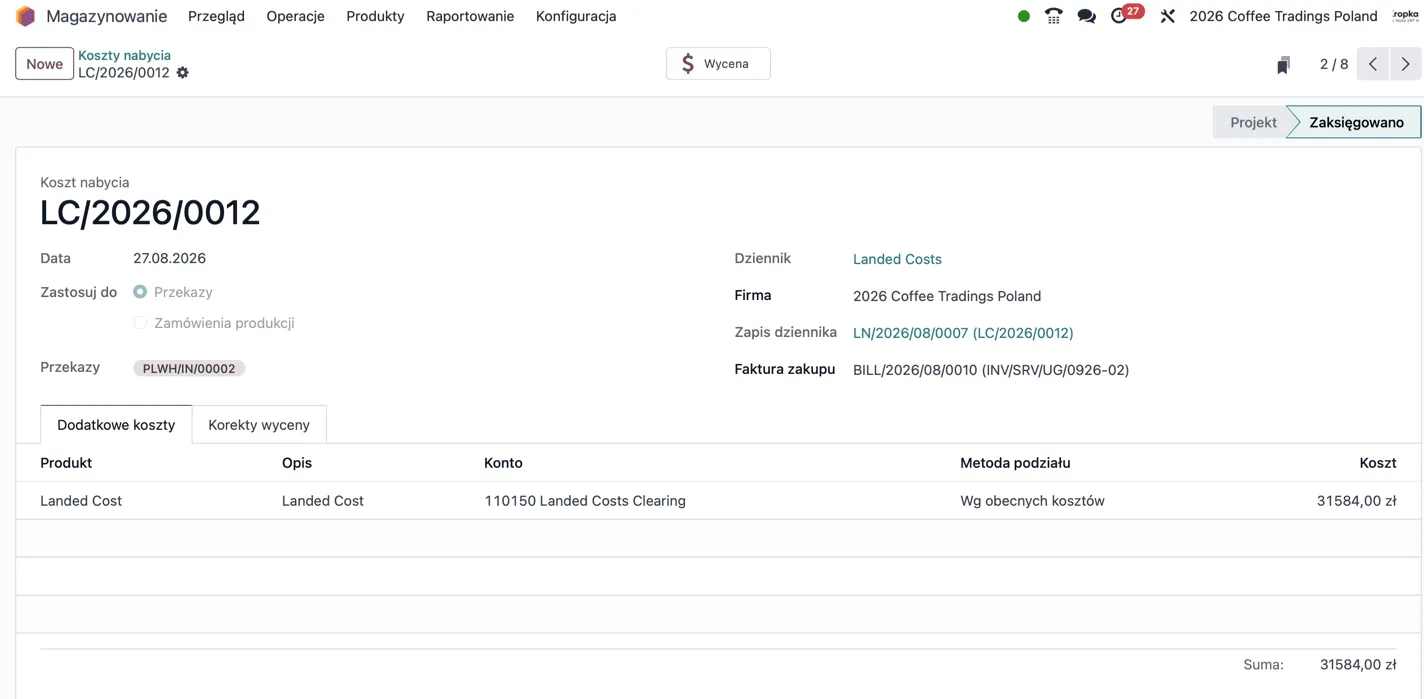Open the Operacje menu
Screen dimensions: 1425x699
295,16
